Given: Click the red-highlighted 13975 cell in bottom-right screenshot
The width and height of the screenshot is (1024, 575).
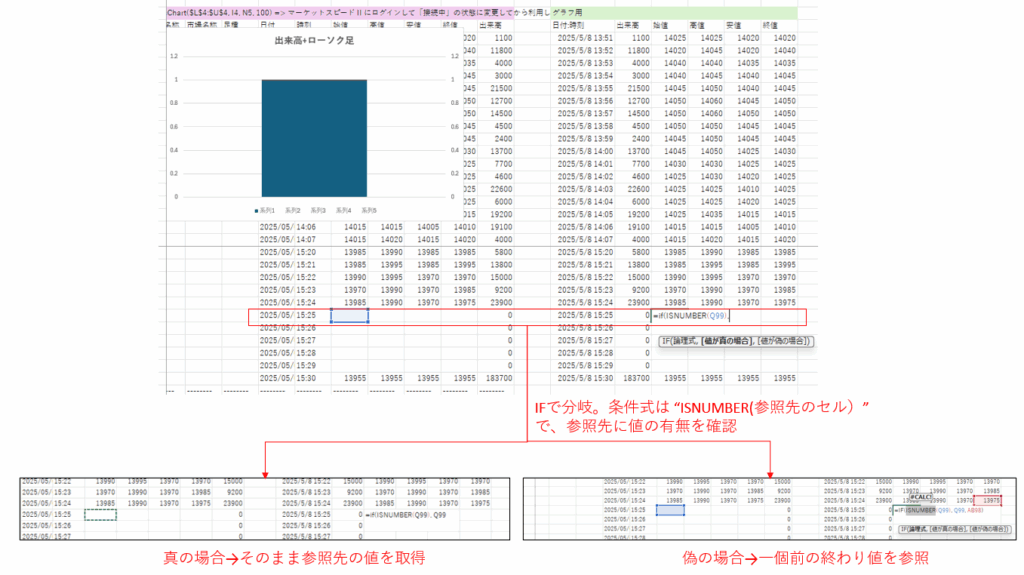Looking at the screenshot, I should click(x=987, y=501).
